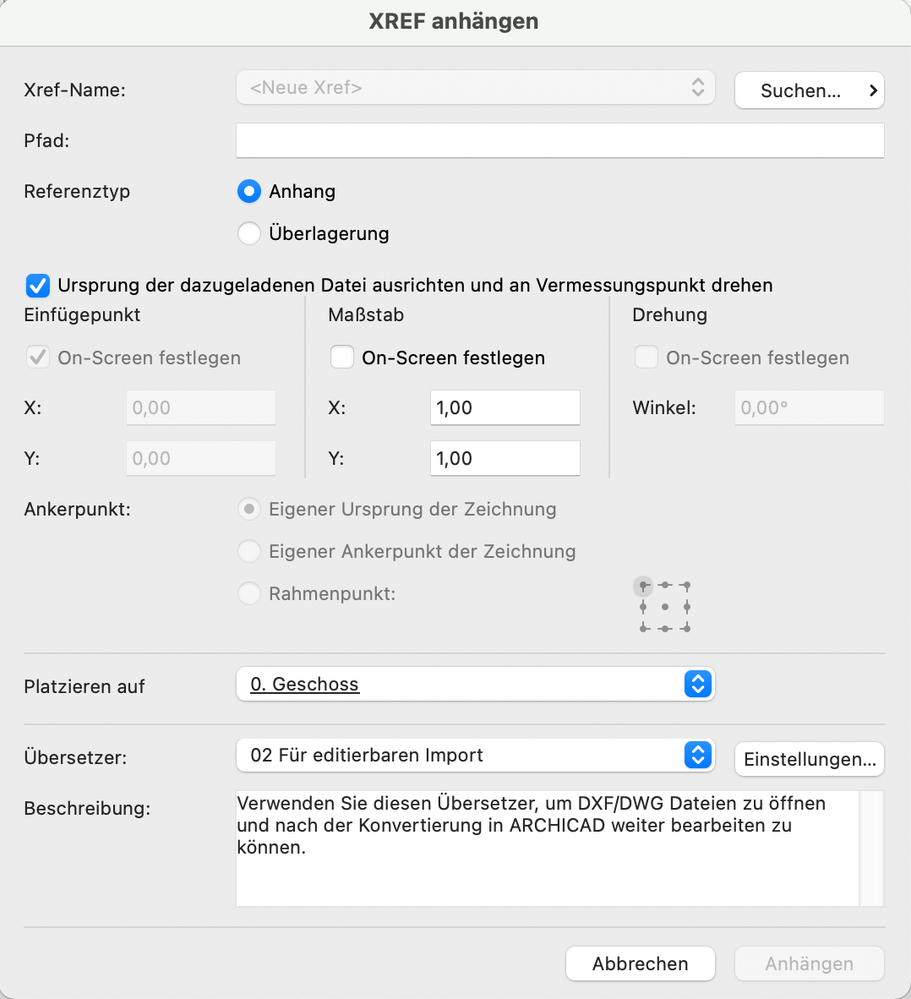
Task: Click the Maßstab X value field
Action: (505, 408)
